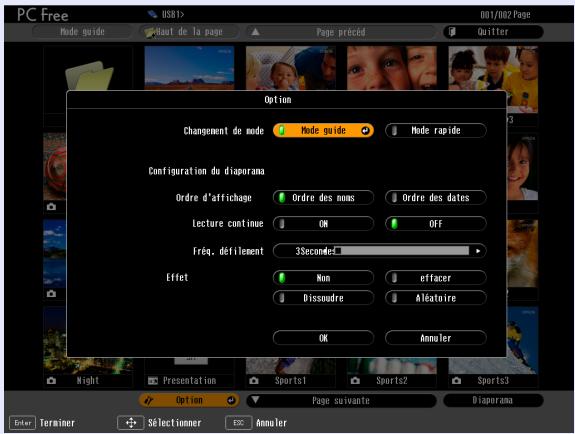This screenshot has width=575, height=434.
Task: Open the desert landscape thumbnail
Action: (x=189, y=68)
